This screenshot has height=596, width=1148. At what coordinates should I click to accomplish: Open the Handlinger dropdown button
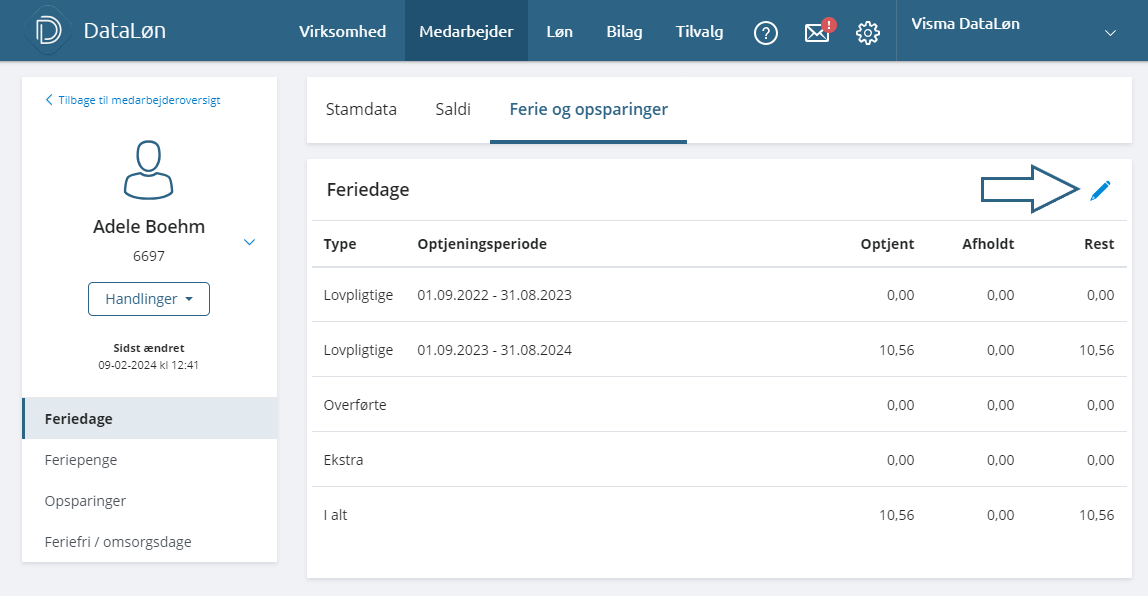pos(149,299)
